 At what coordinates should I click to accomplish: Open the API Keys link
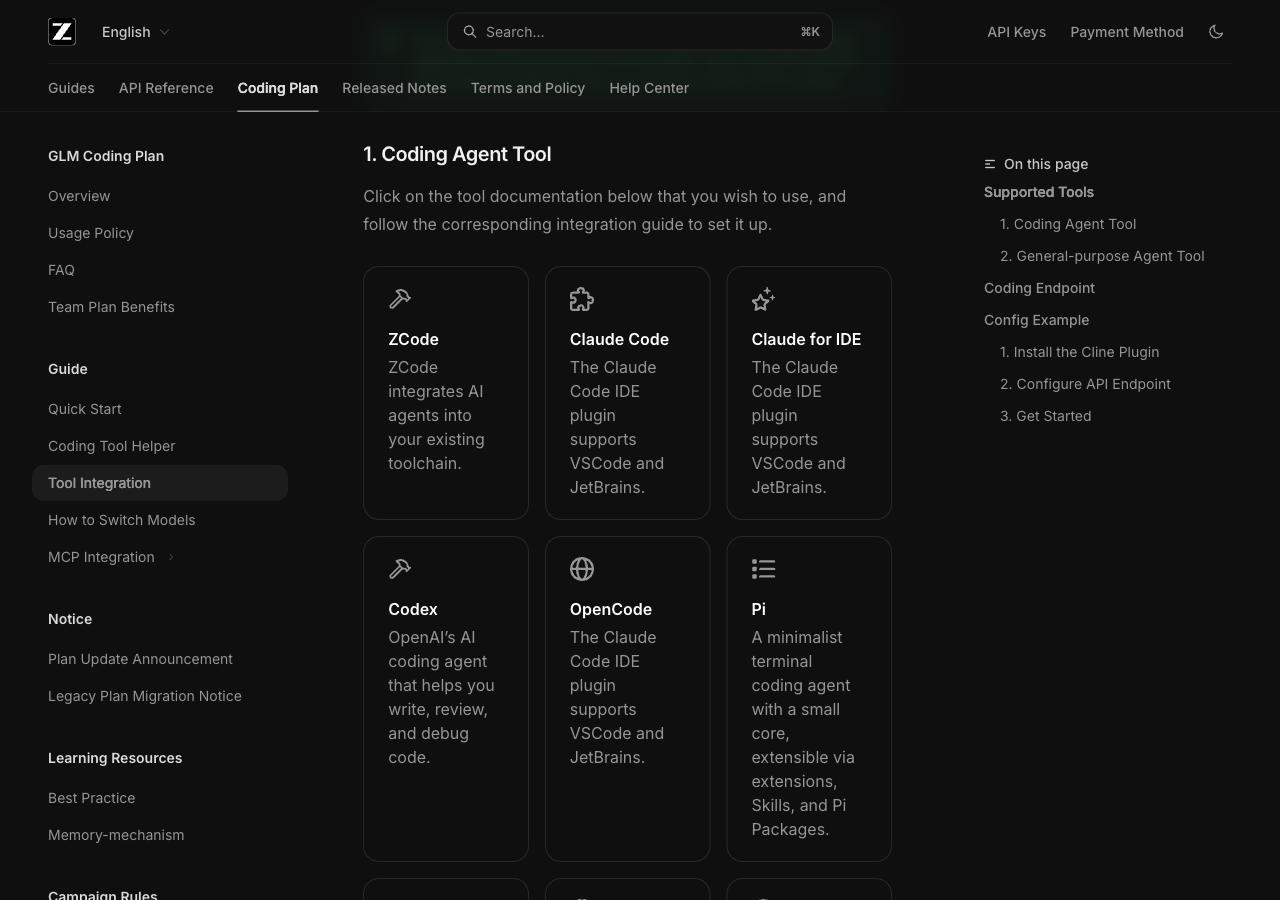[1016, 32]
